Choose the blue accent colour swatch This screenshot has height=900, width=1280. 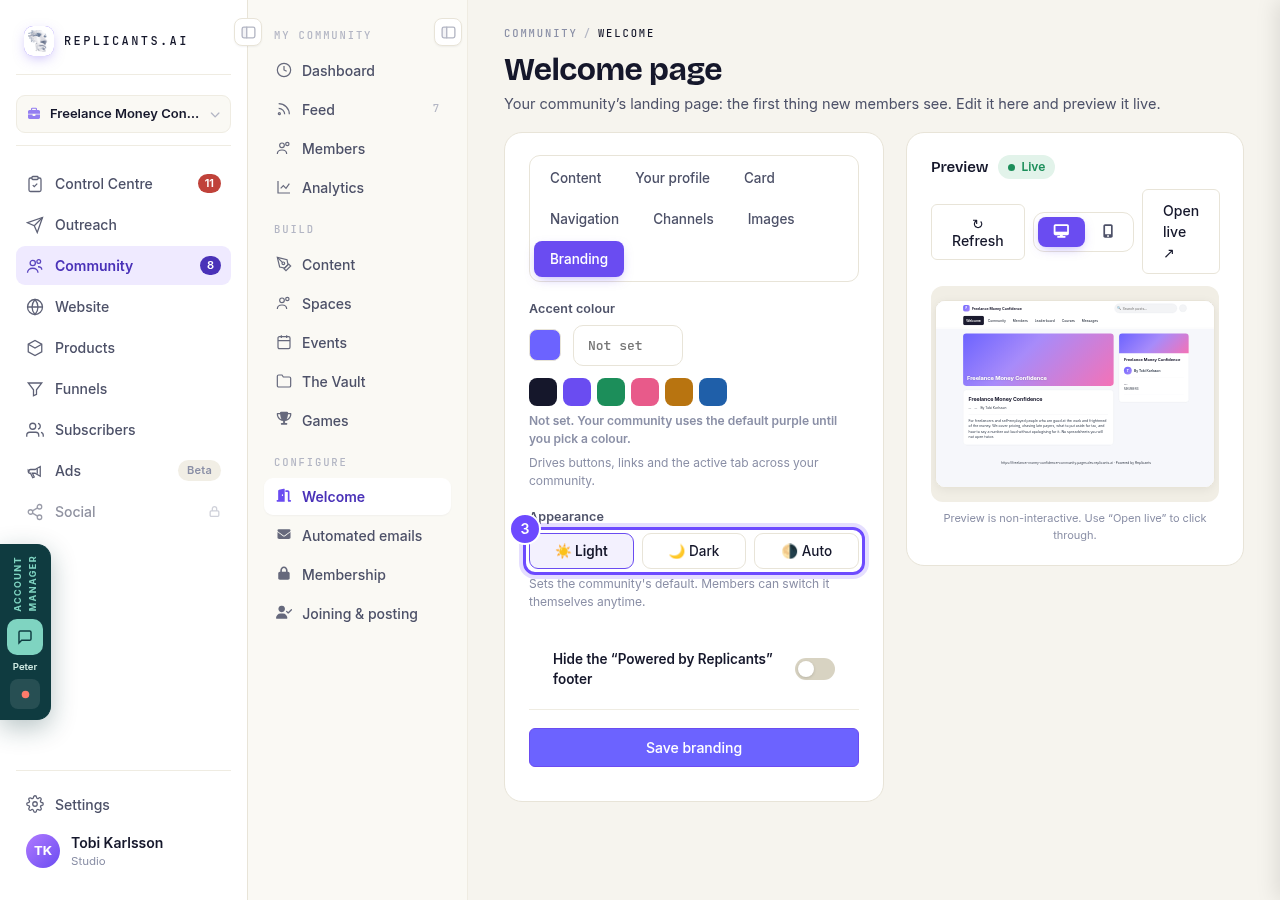coord(713,392)
